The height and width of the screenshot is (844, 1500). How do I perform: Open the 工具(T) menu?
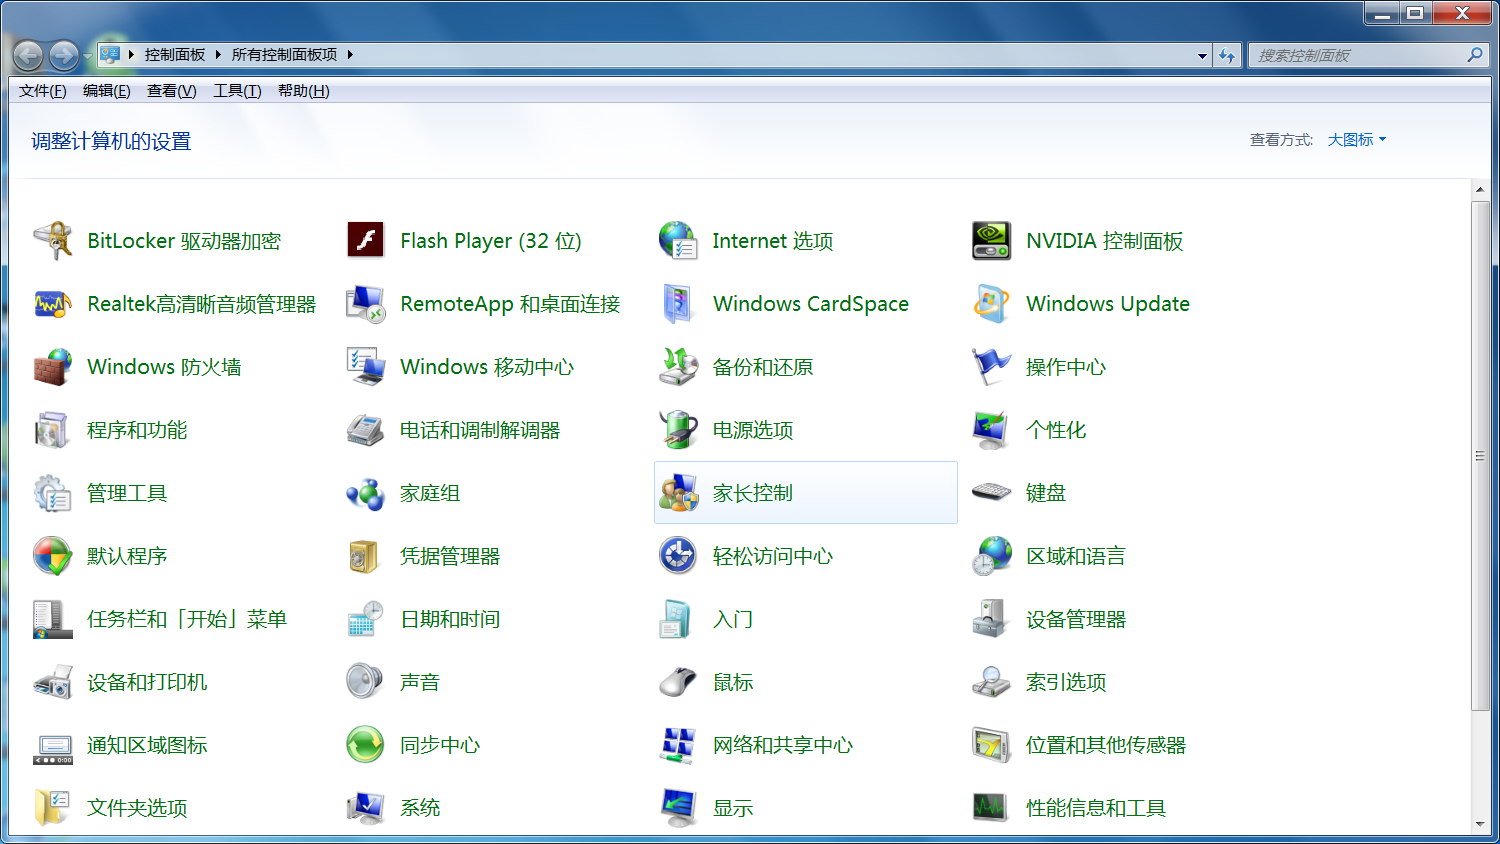click(237, 91)
